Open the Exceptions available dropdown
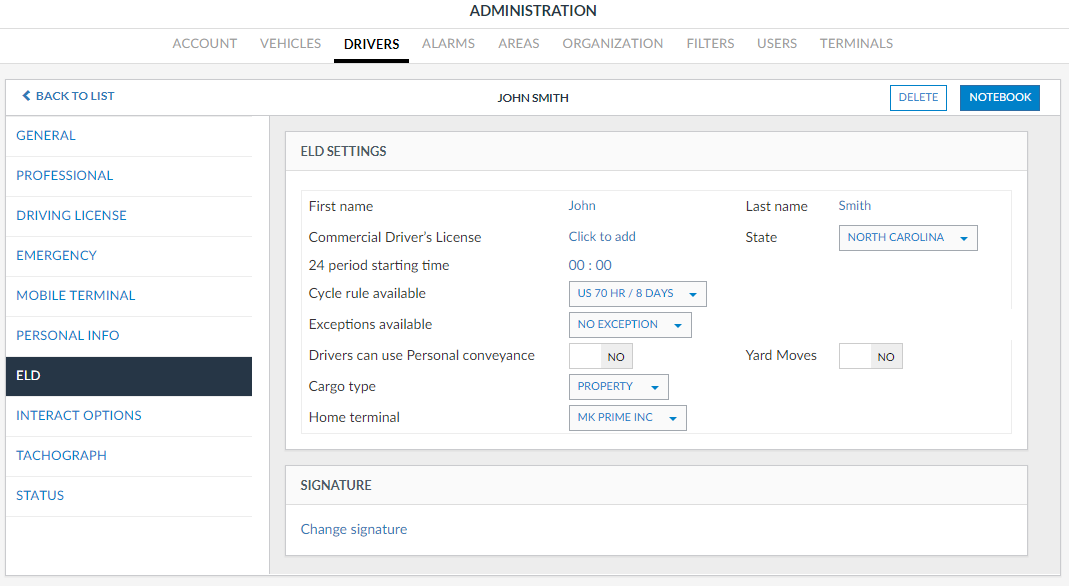 coord(629,325)
